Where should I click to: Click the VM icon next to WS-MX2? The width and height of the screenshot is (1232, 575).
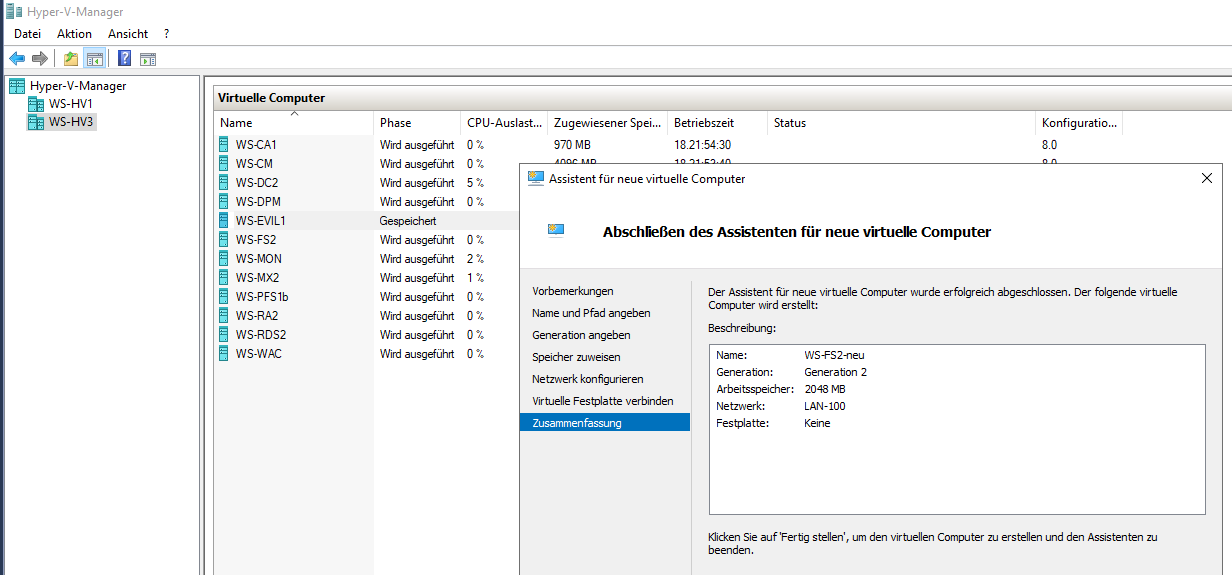[224, 277]
